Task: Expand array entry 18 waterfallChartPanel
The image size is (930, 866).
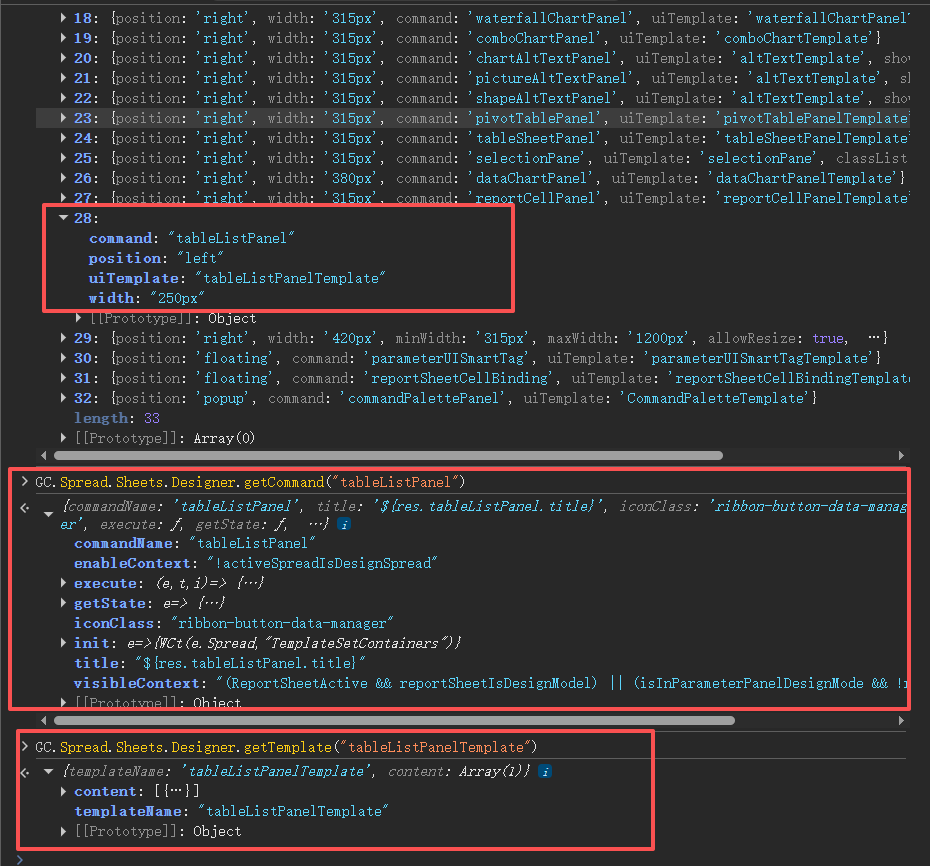Action: (63, 18)
